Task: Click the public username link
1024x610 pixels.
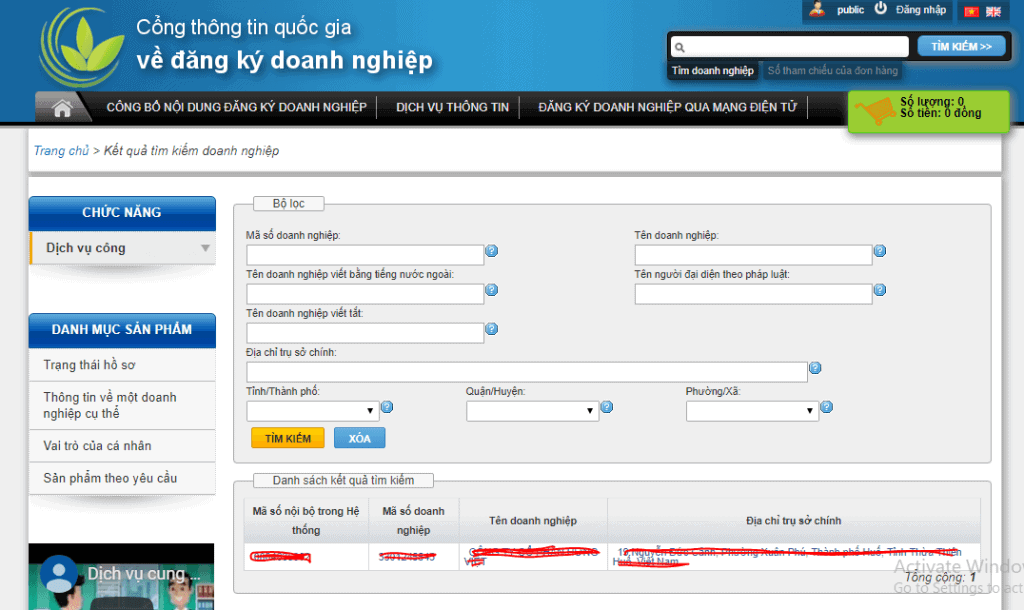Action: (850, 10)
